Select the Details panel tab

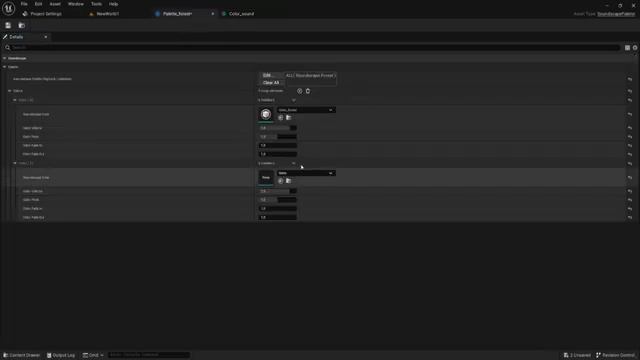[16, 37]
